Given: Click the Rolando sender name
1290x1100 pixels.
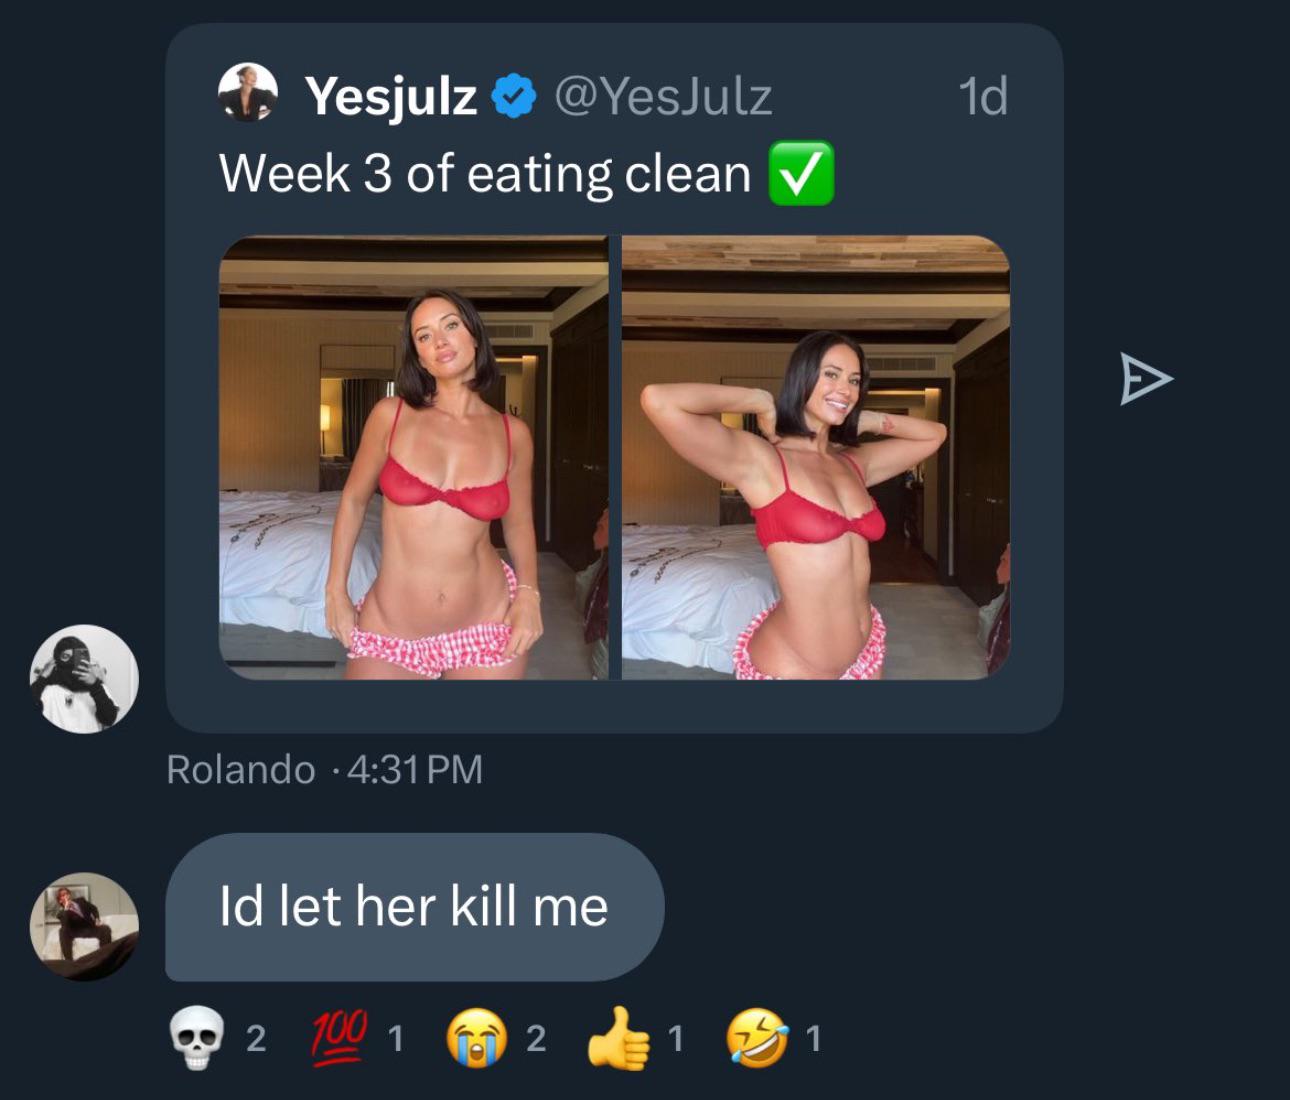Looking at the screenshot, I should (240, 770).
